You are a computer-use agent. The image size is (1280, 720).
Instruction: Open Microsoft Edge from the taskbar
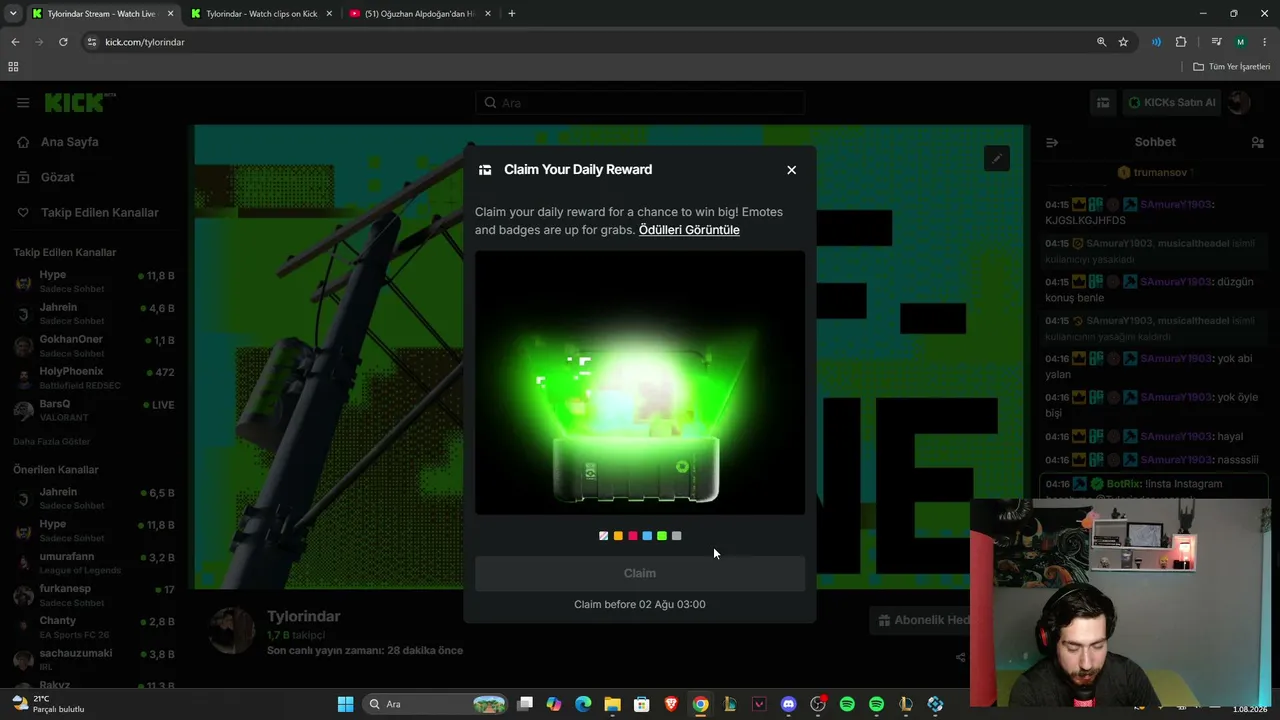(x=583, y=704)
